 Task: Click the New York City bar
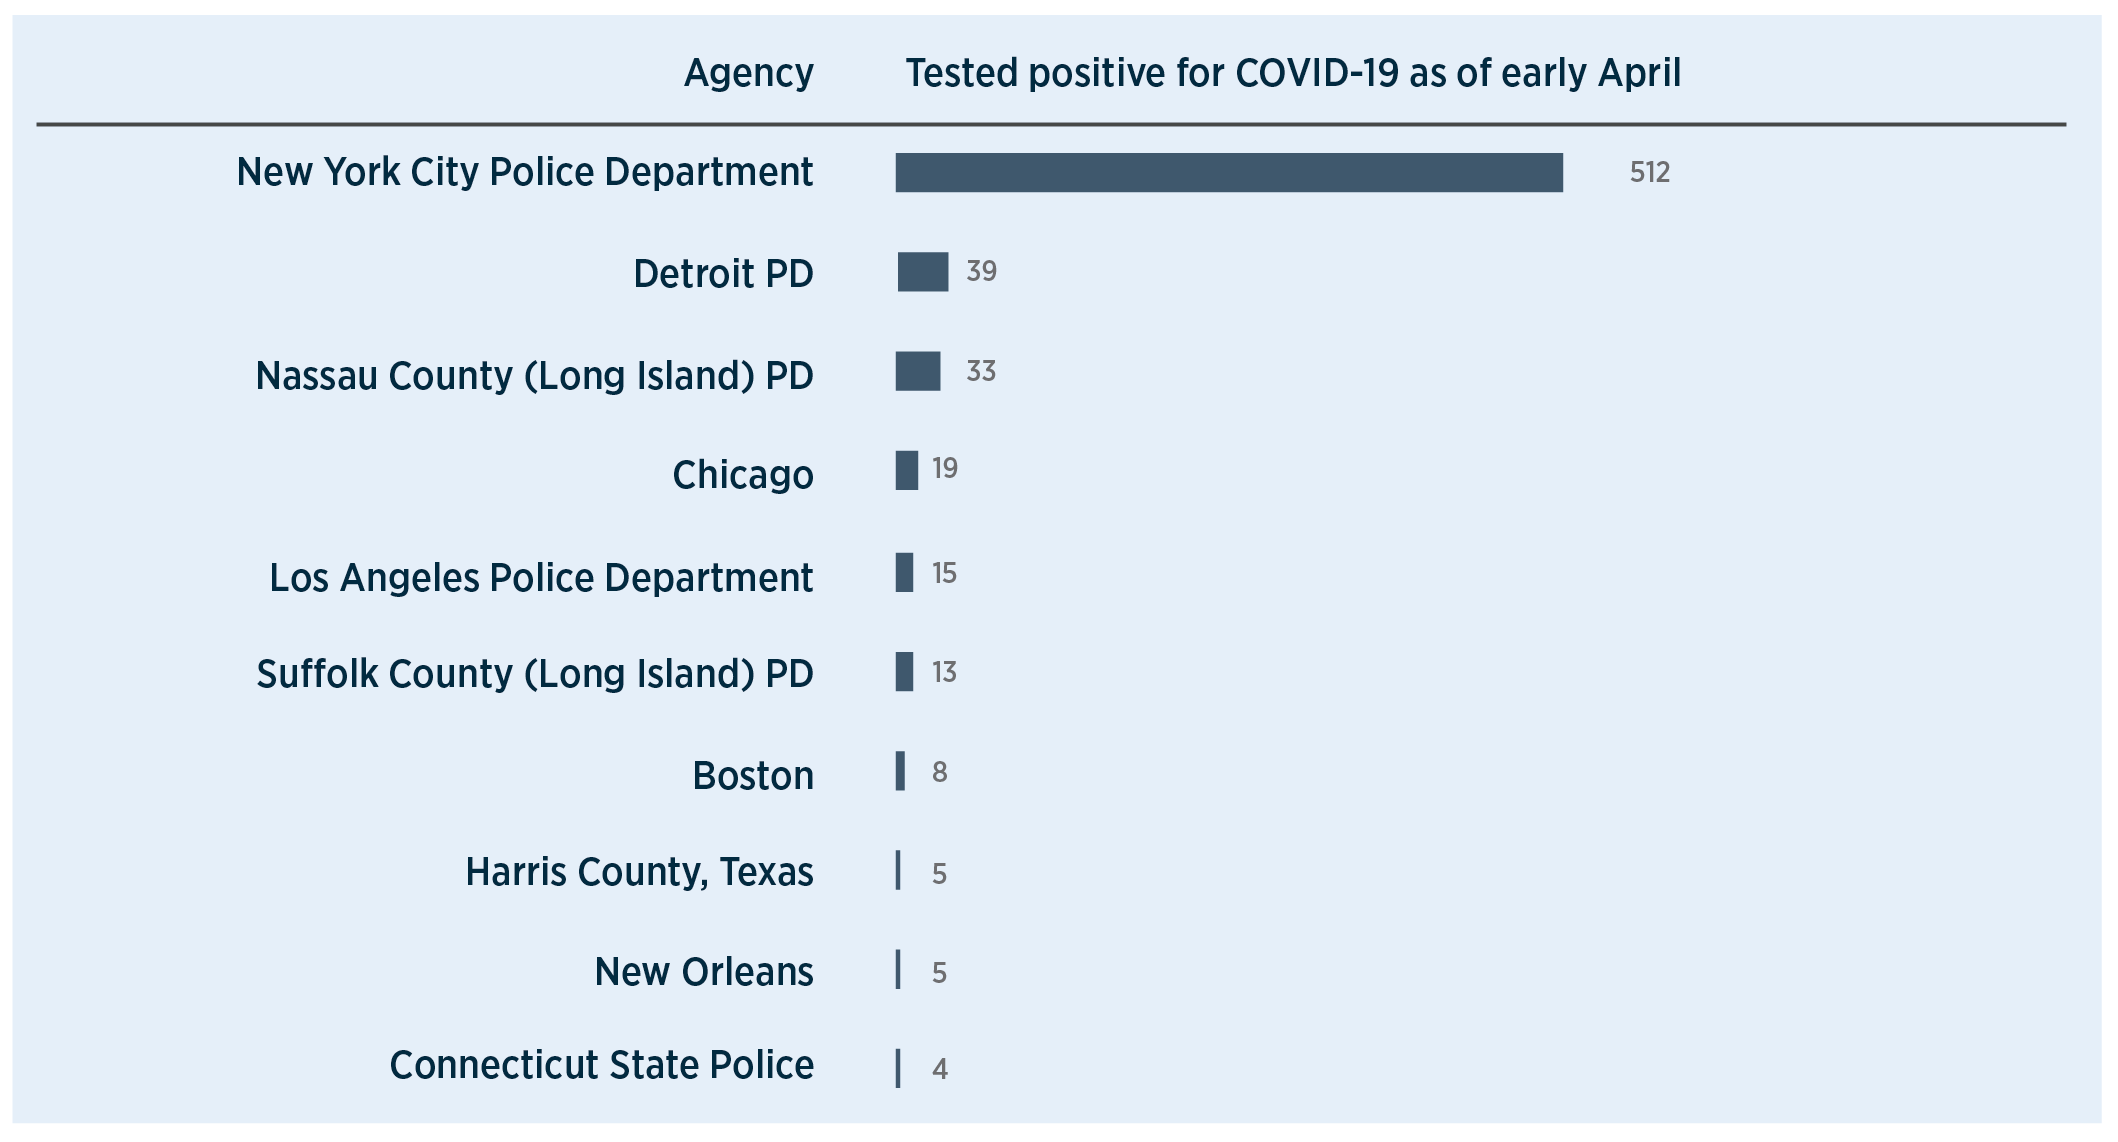click(x=1228, y=172)
